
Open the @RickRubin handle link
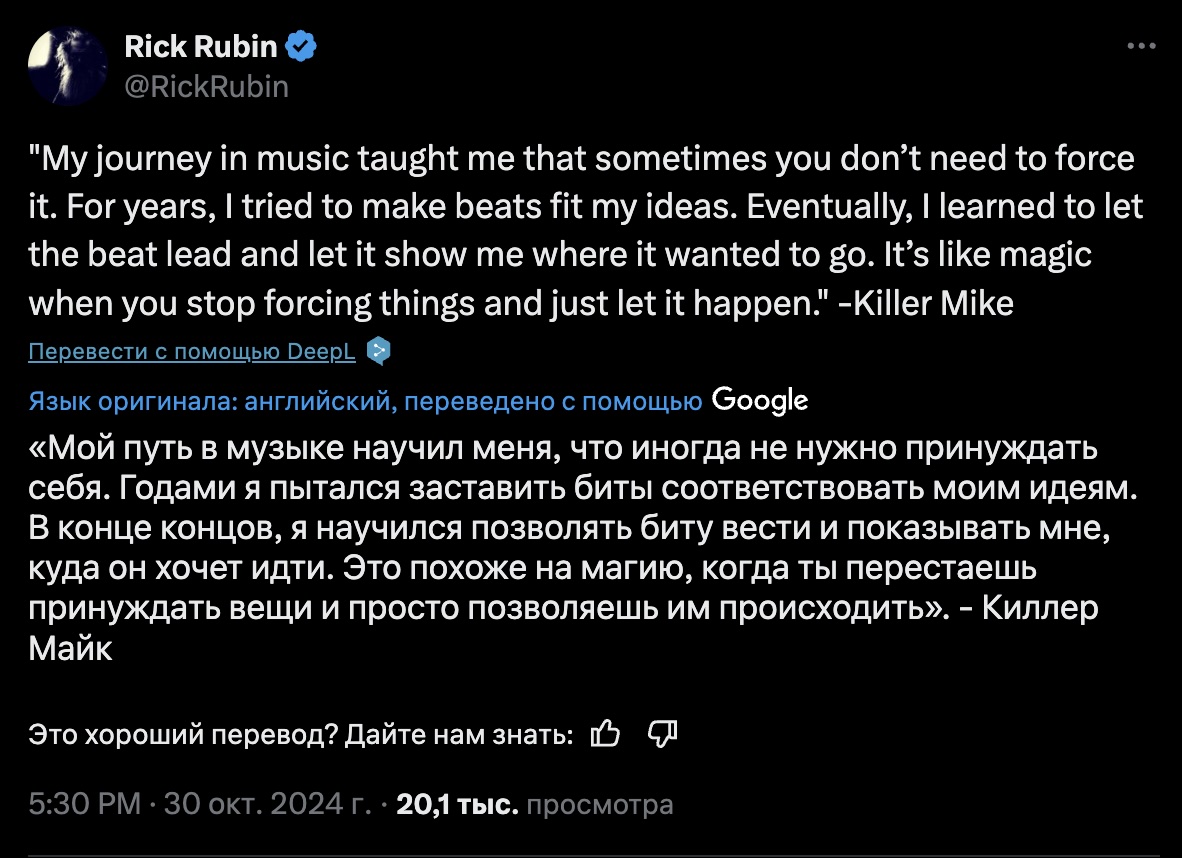pyautogui.click(x=206, y=87)
